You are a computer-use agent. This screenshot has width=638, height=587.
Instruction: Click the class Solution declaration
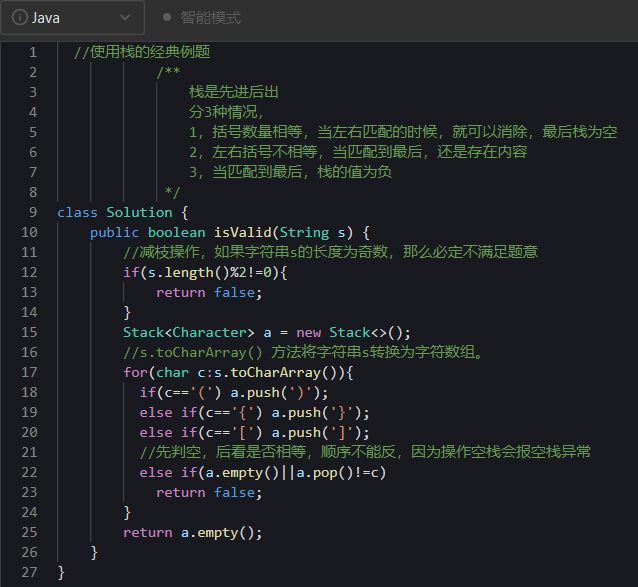point(122,212)
